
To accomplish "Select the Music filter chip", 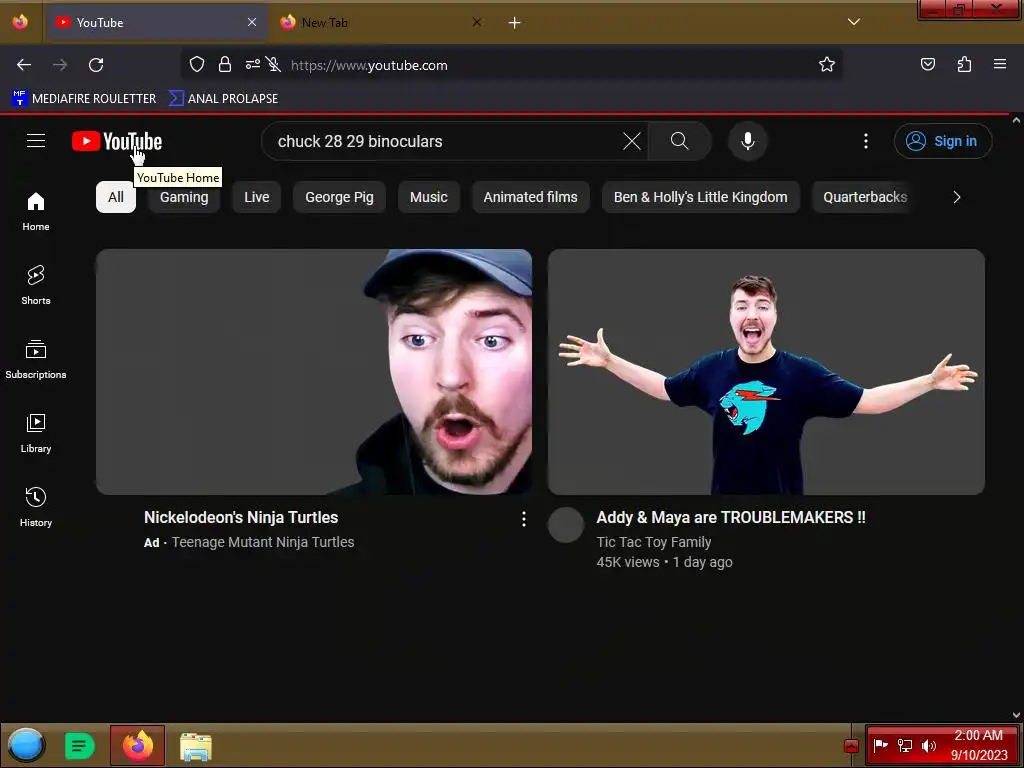I will coord(428,197).
